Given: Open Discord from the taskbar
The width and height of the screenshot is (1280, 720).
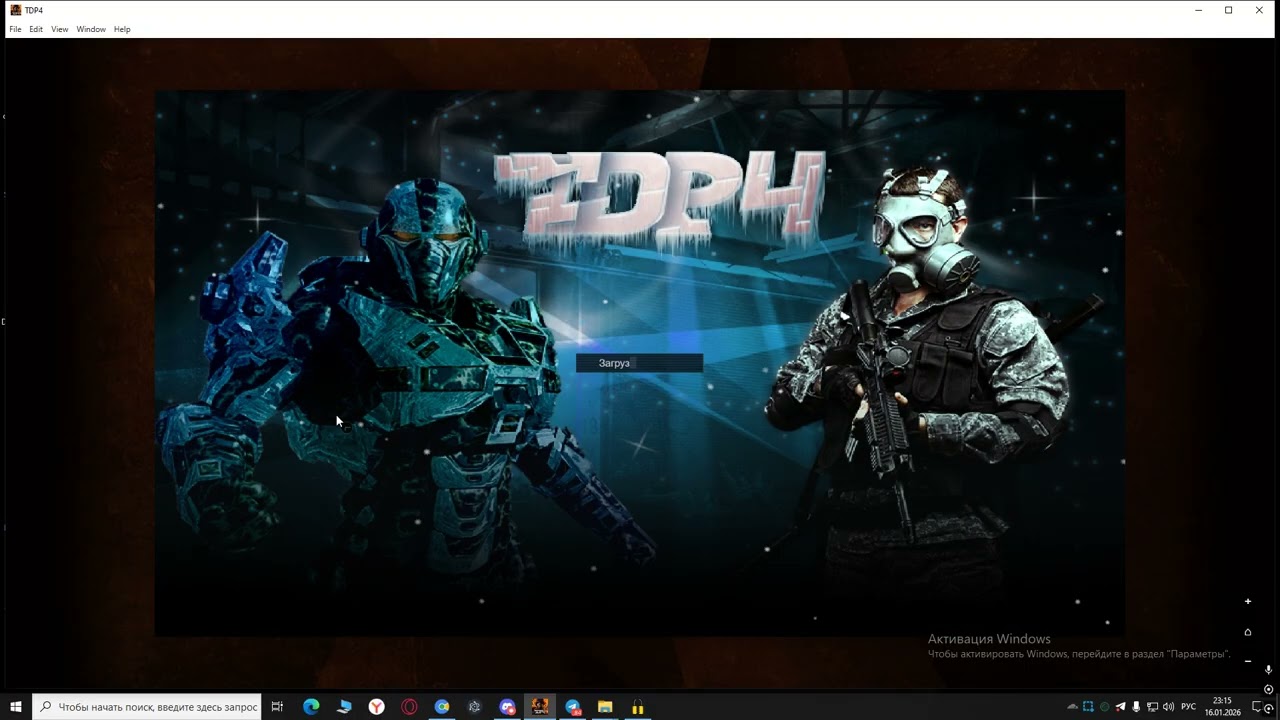Looking at the screenshot, I should (507, 707).
